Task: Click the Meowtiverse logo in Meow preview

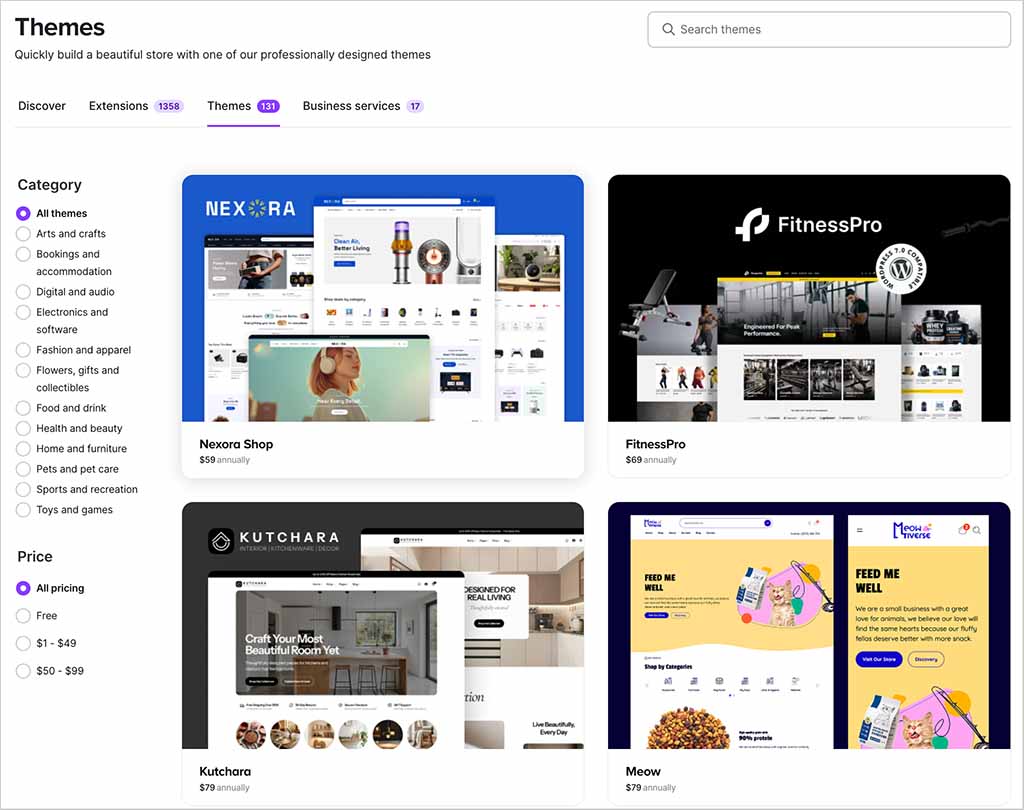Action: pyautogui.click(x=912, y=530)
